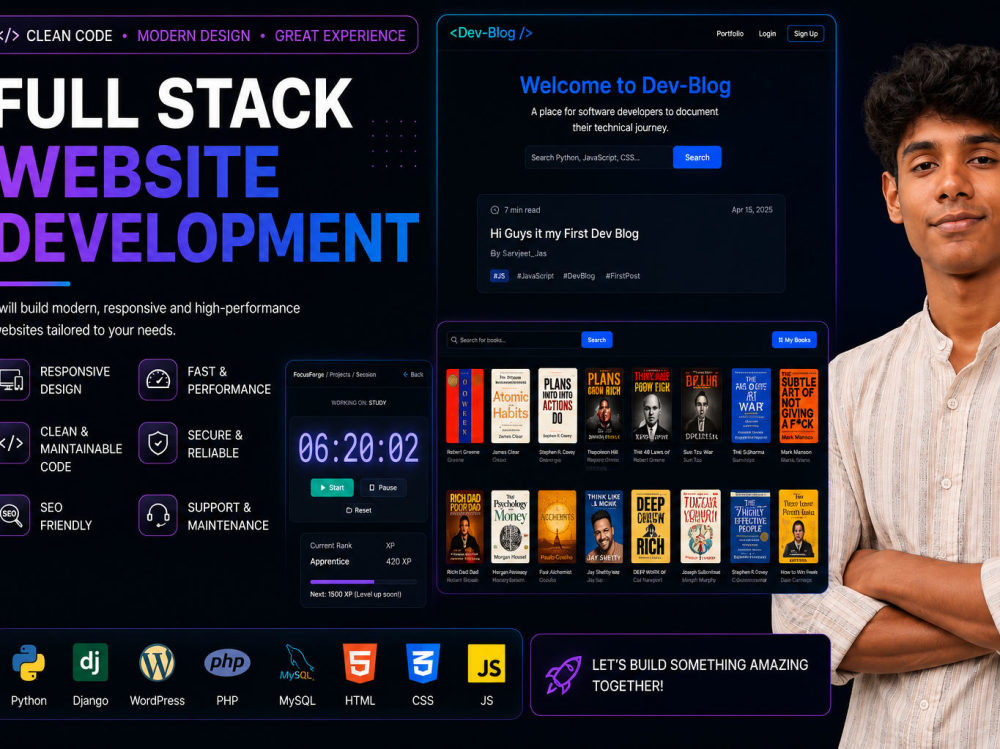Click the Responsive Design devices icon
The image size is (1000, 749).
[x=11, y=380]
